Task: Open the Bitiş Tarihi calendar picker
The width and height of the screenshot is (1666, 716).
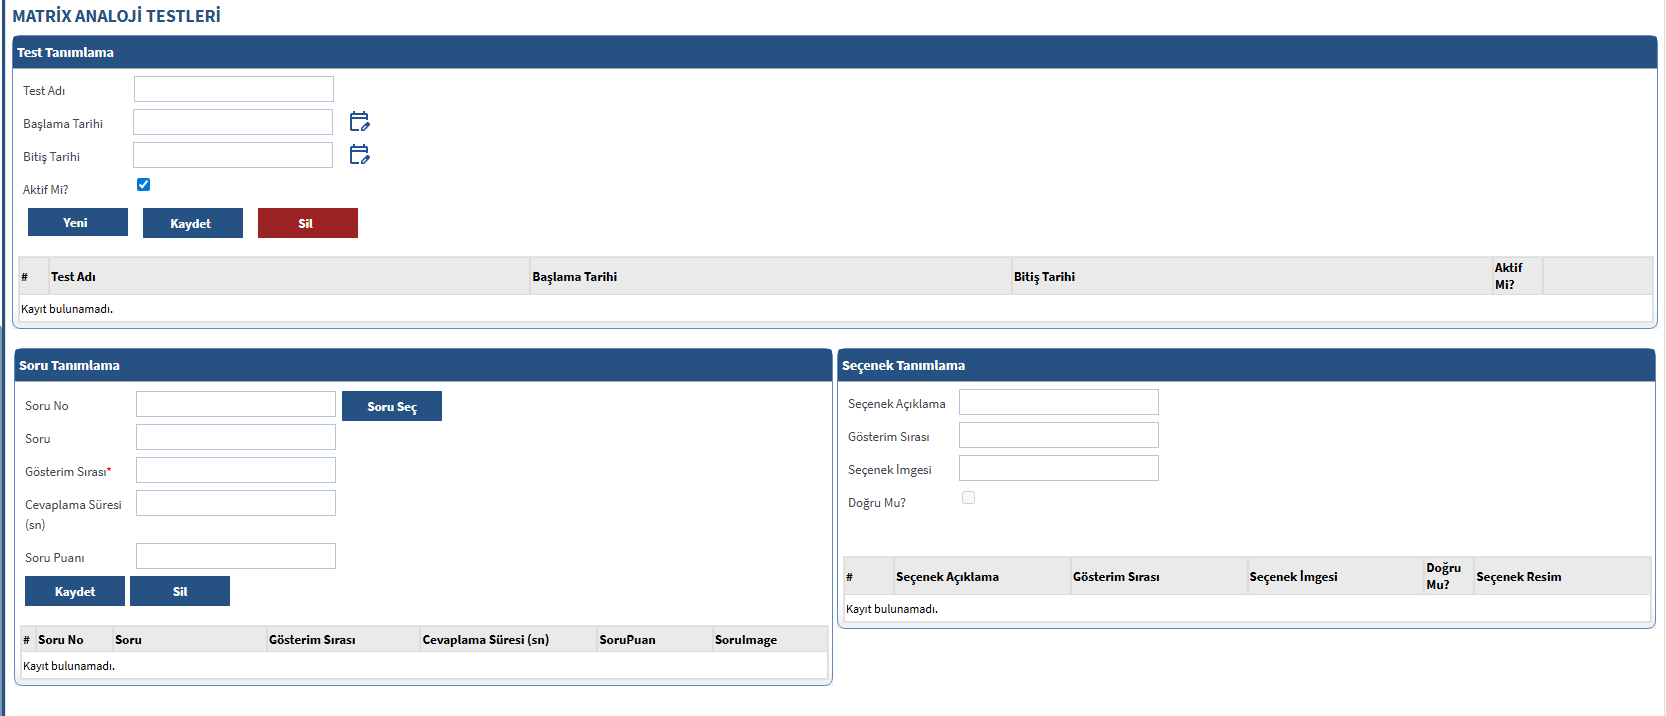Action: click(x=359, y=155)
